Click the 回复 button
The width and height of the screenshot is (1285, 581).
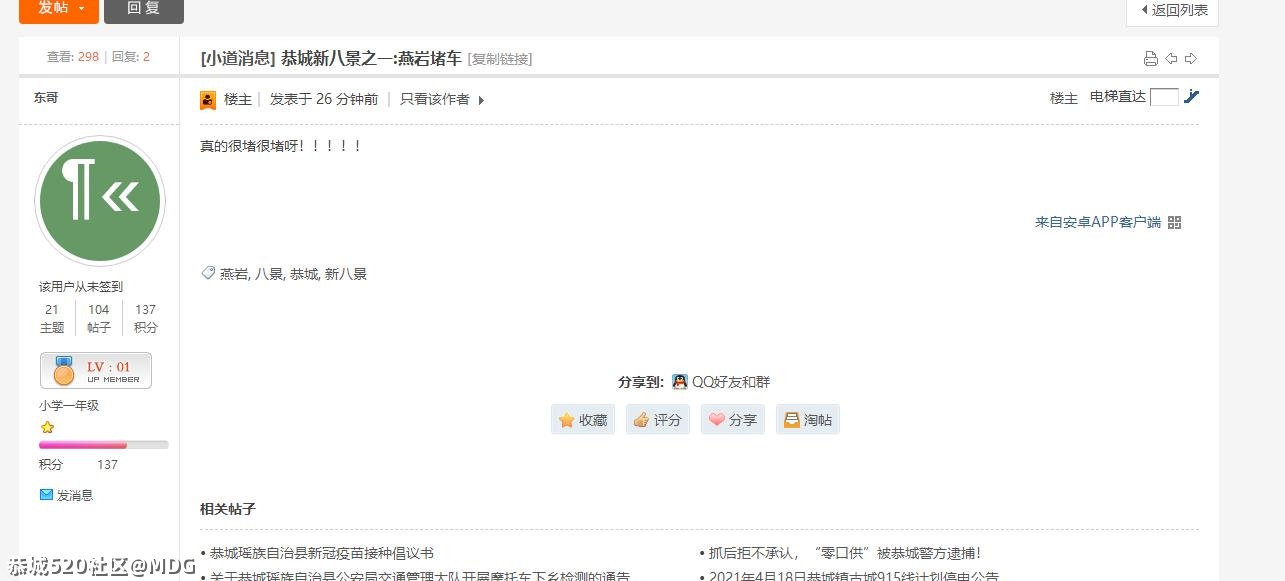143,9
